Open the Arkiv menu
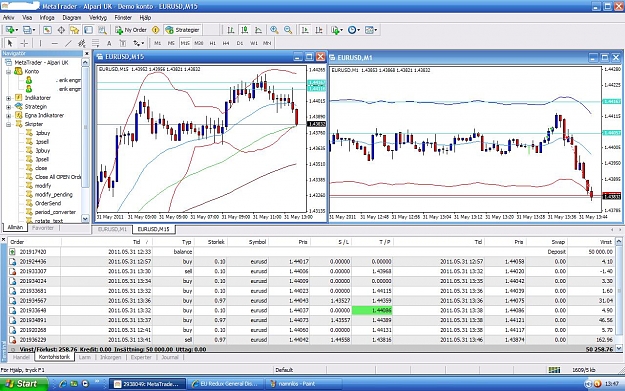The width and height of the screenshot is (625, 391). (x=8, y=18)
